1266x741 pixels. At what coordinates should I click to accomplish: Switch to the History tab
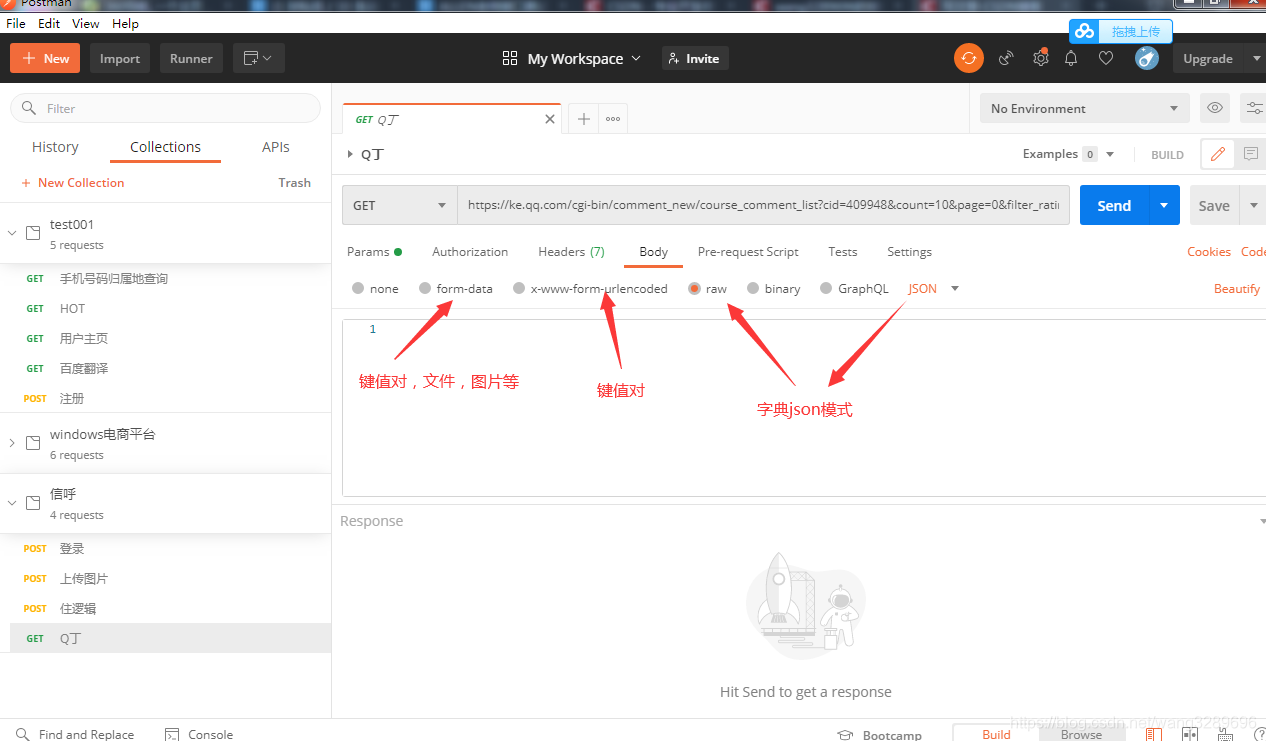(55, 147)
